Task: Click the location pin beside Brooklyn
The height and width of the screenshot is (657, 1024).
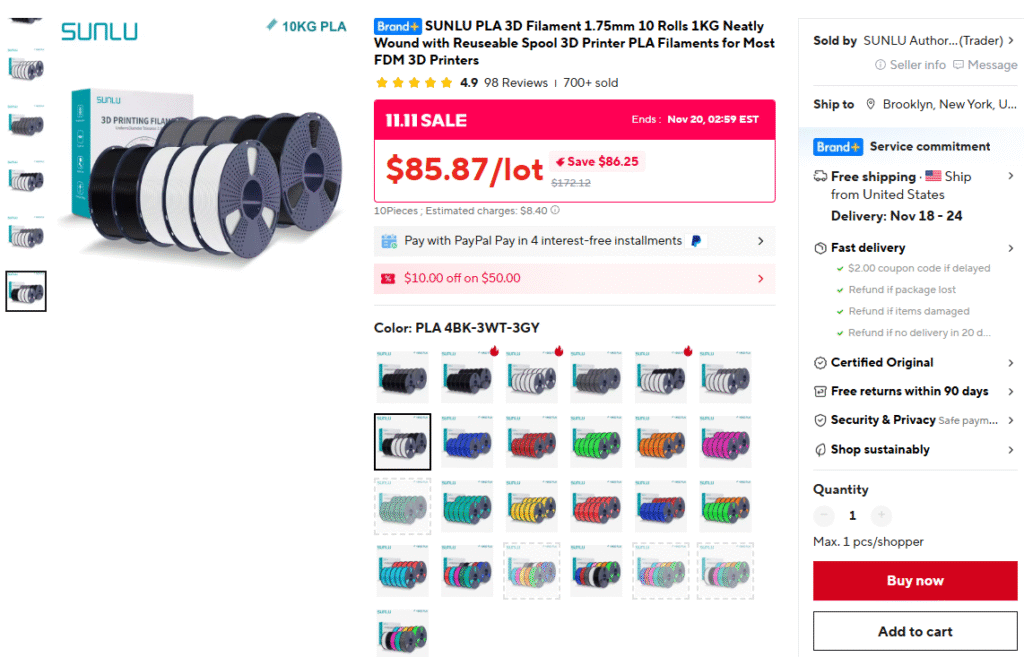Action: click(x=871, y=104)
